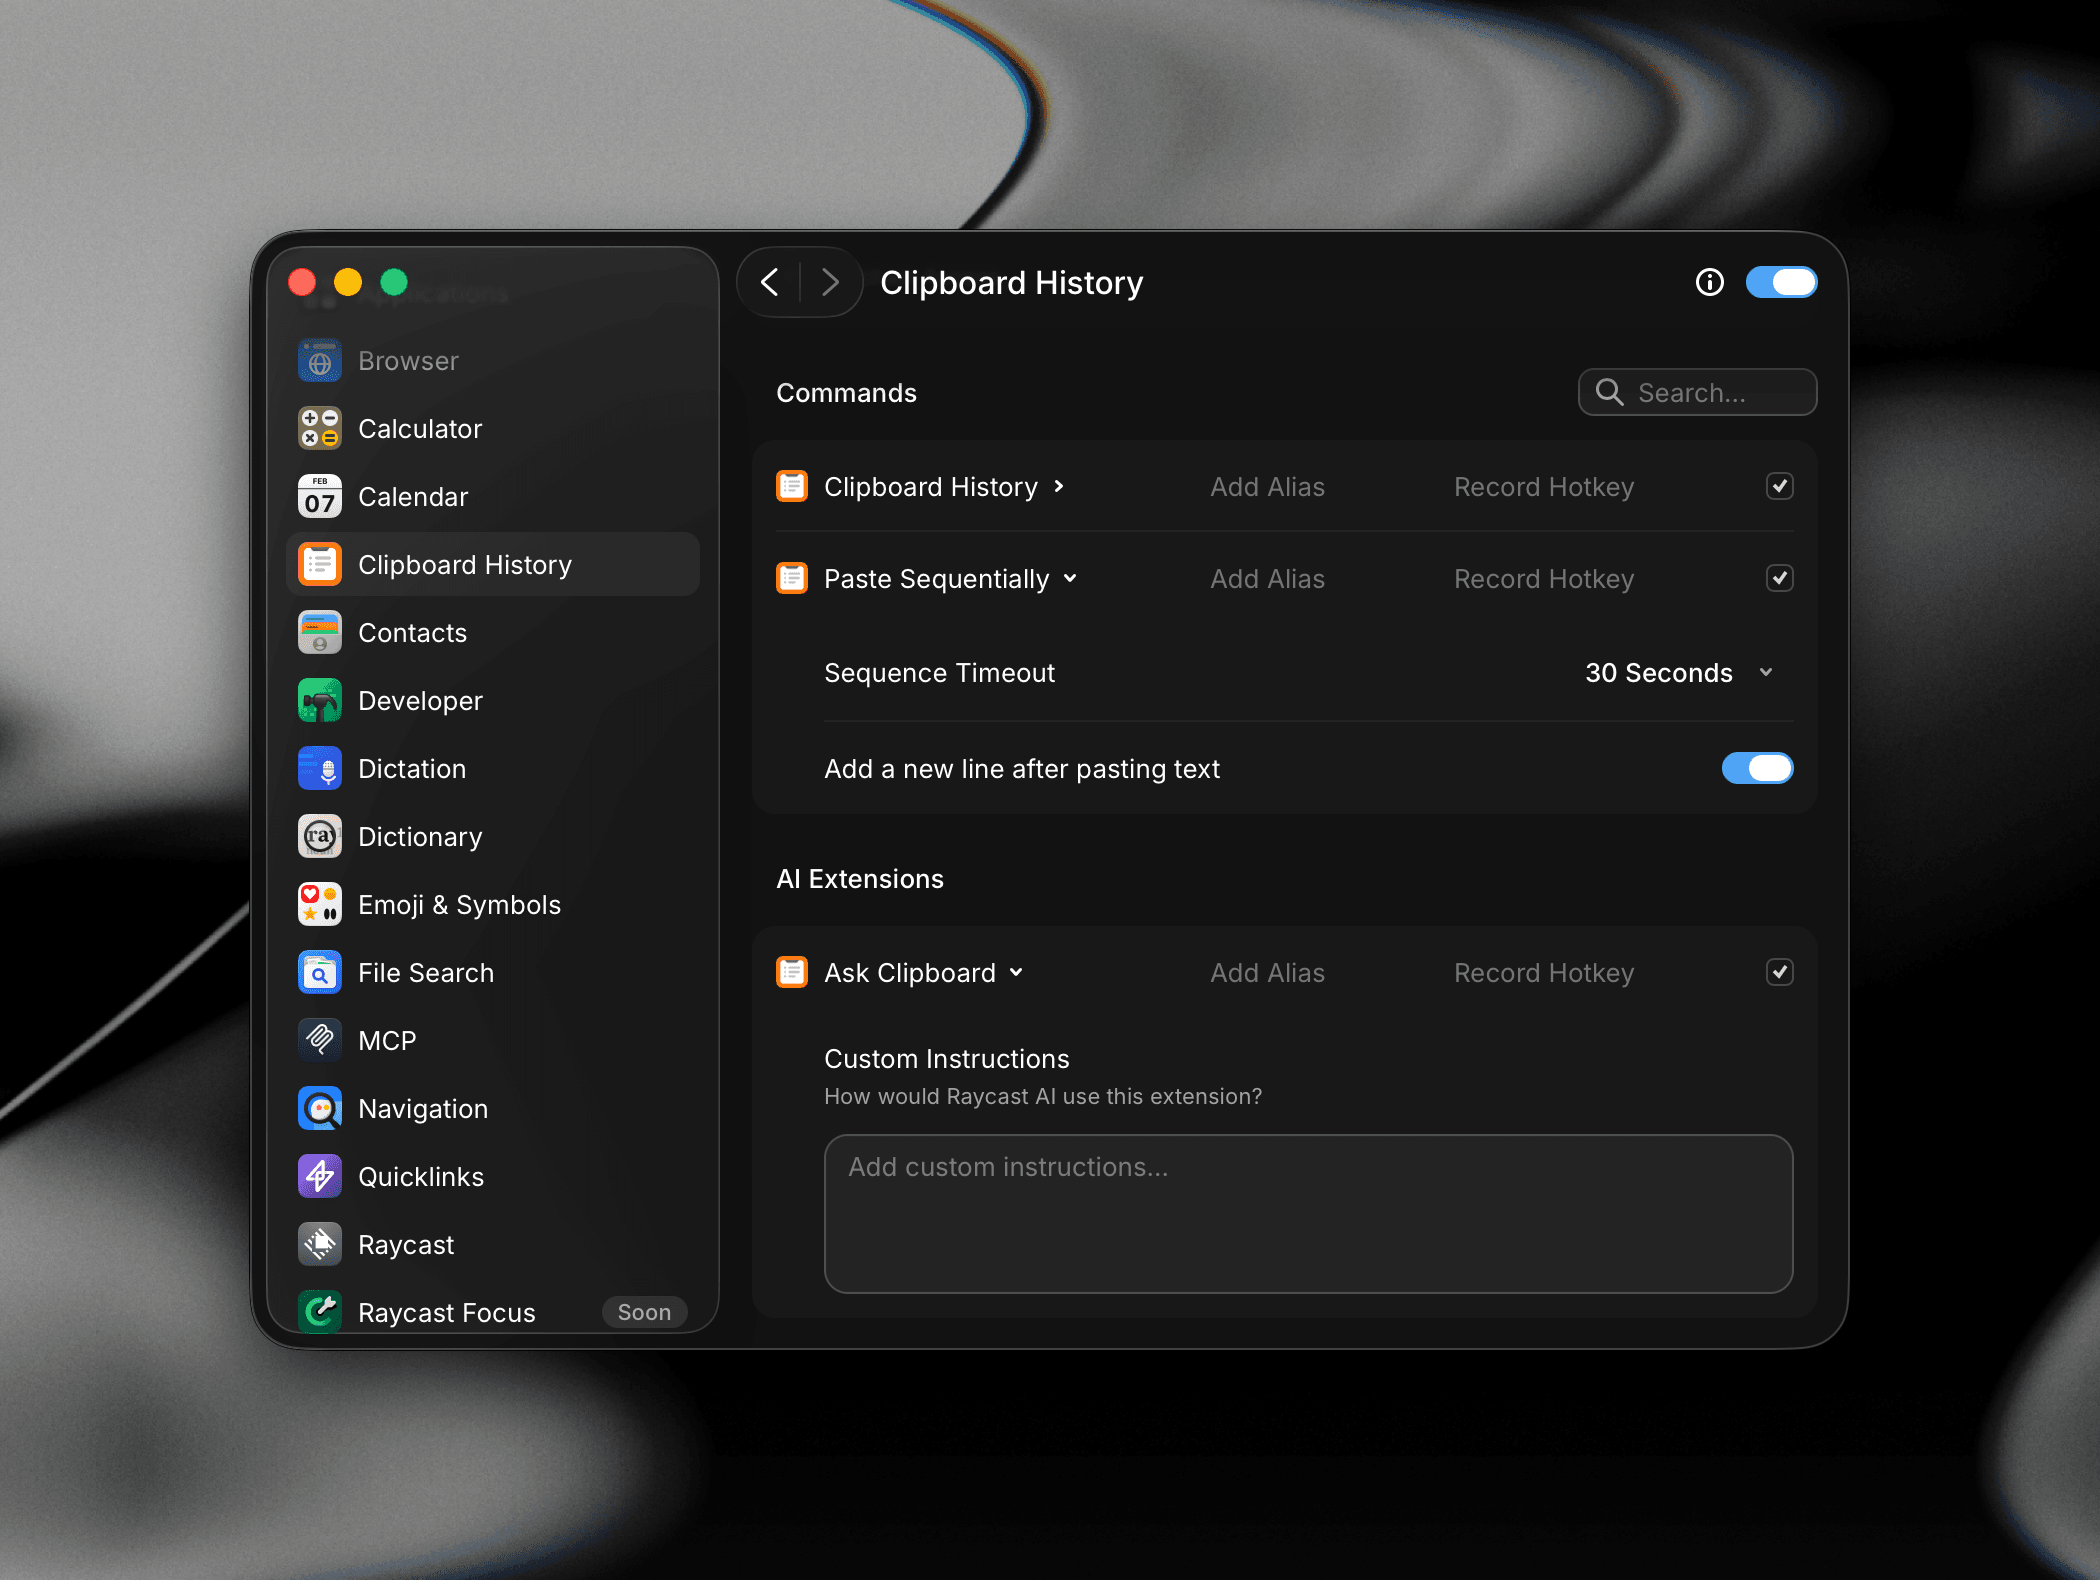Viewport: 2100px width, 1580px height.
Task: Click the Calendar 07 icon
Action: point(320,497)
